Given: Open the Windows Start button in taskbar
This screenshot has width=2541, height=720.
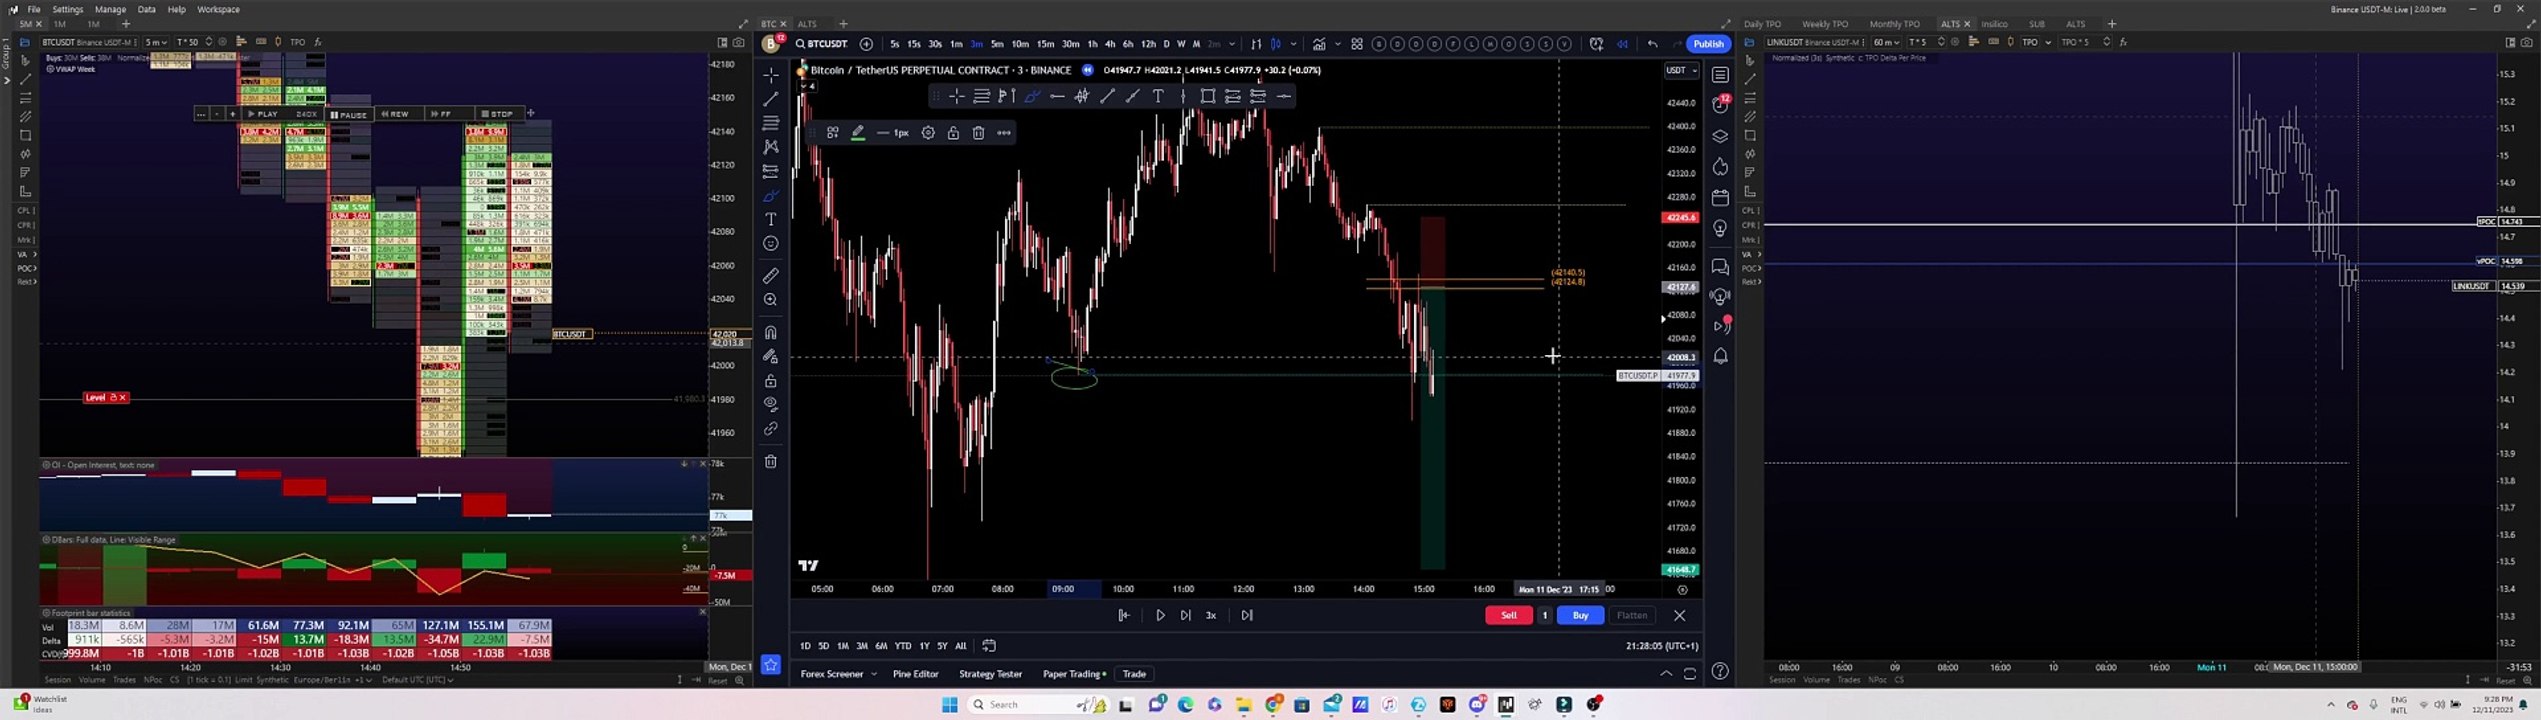Looking at the screenshot, I should [949, 705].
